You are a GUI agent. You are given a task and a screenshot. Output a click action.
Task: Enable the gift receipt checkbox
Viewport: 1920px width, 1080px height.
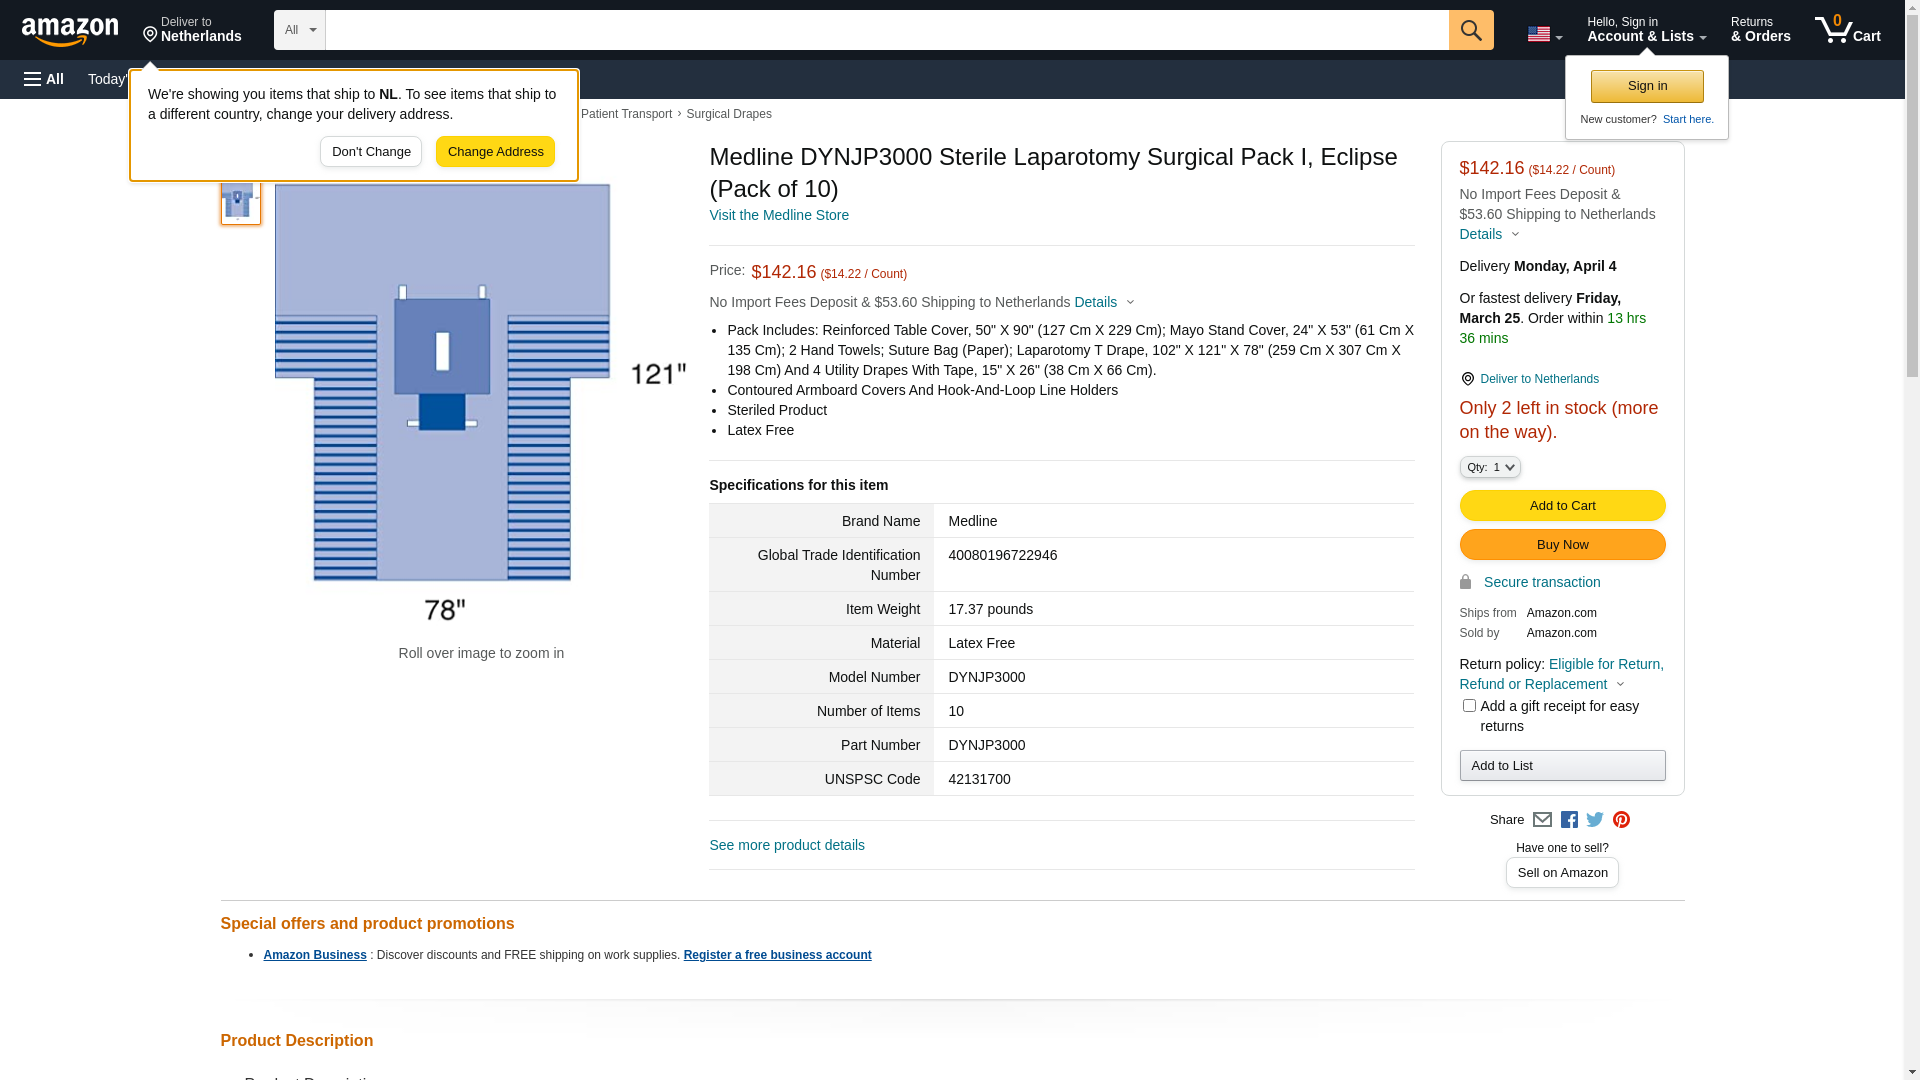(1469, 706)
